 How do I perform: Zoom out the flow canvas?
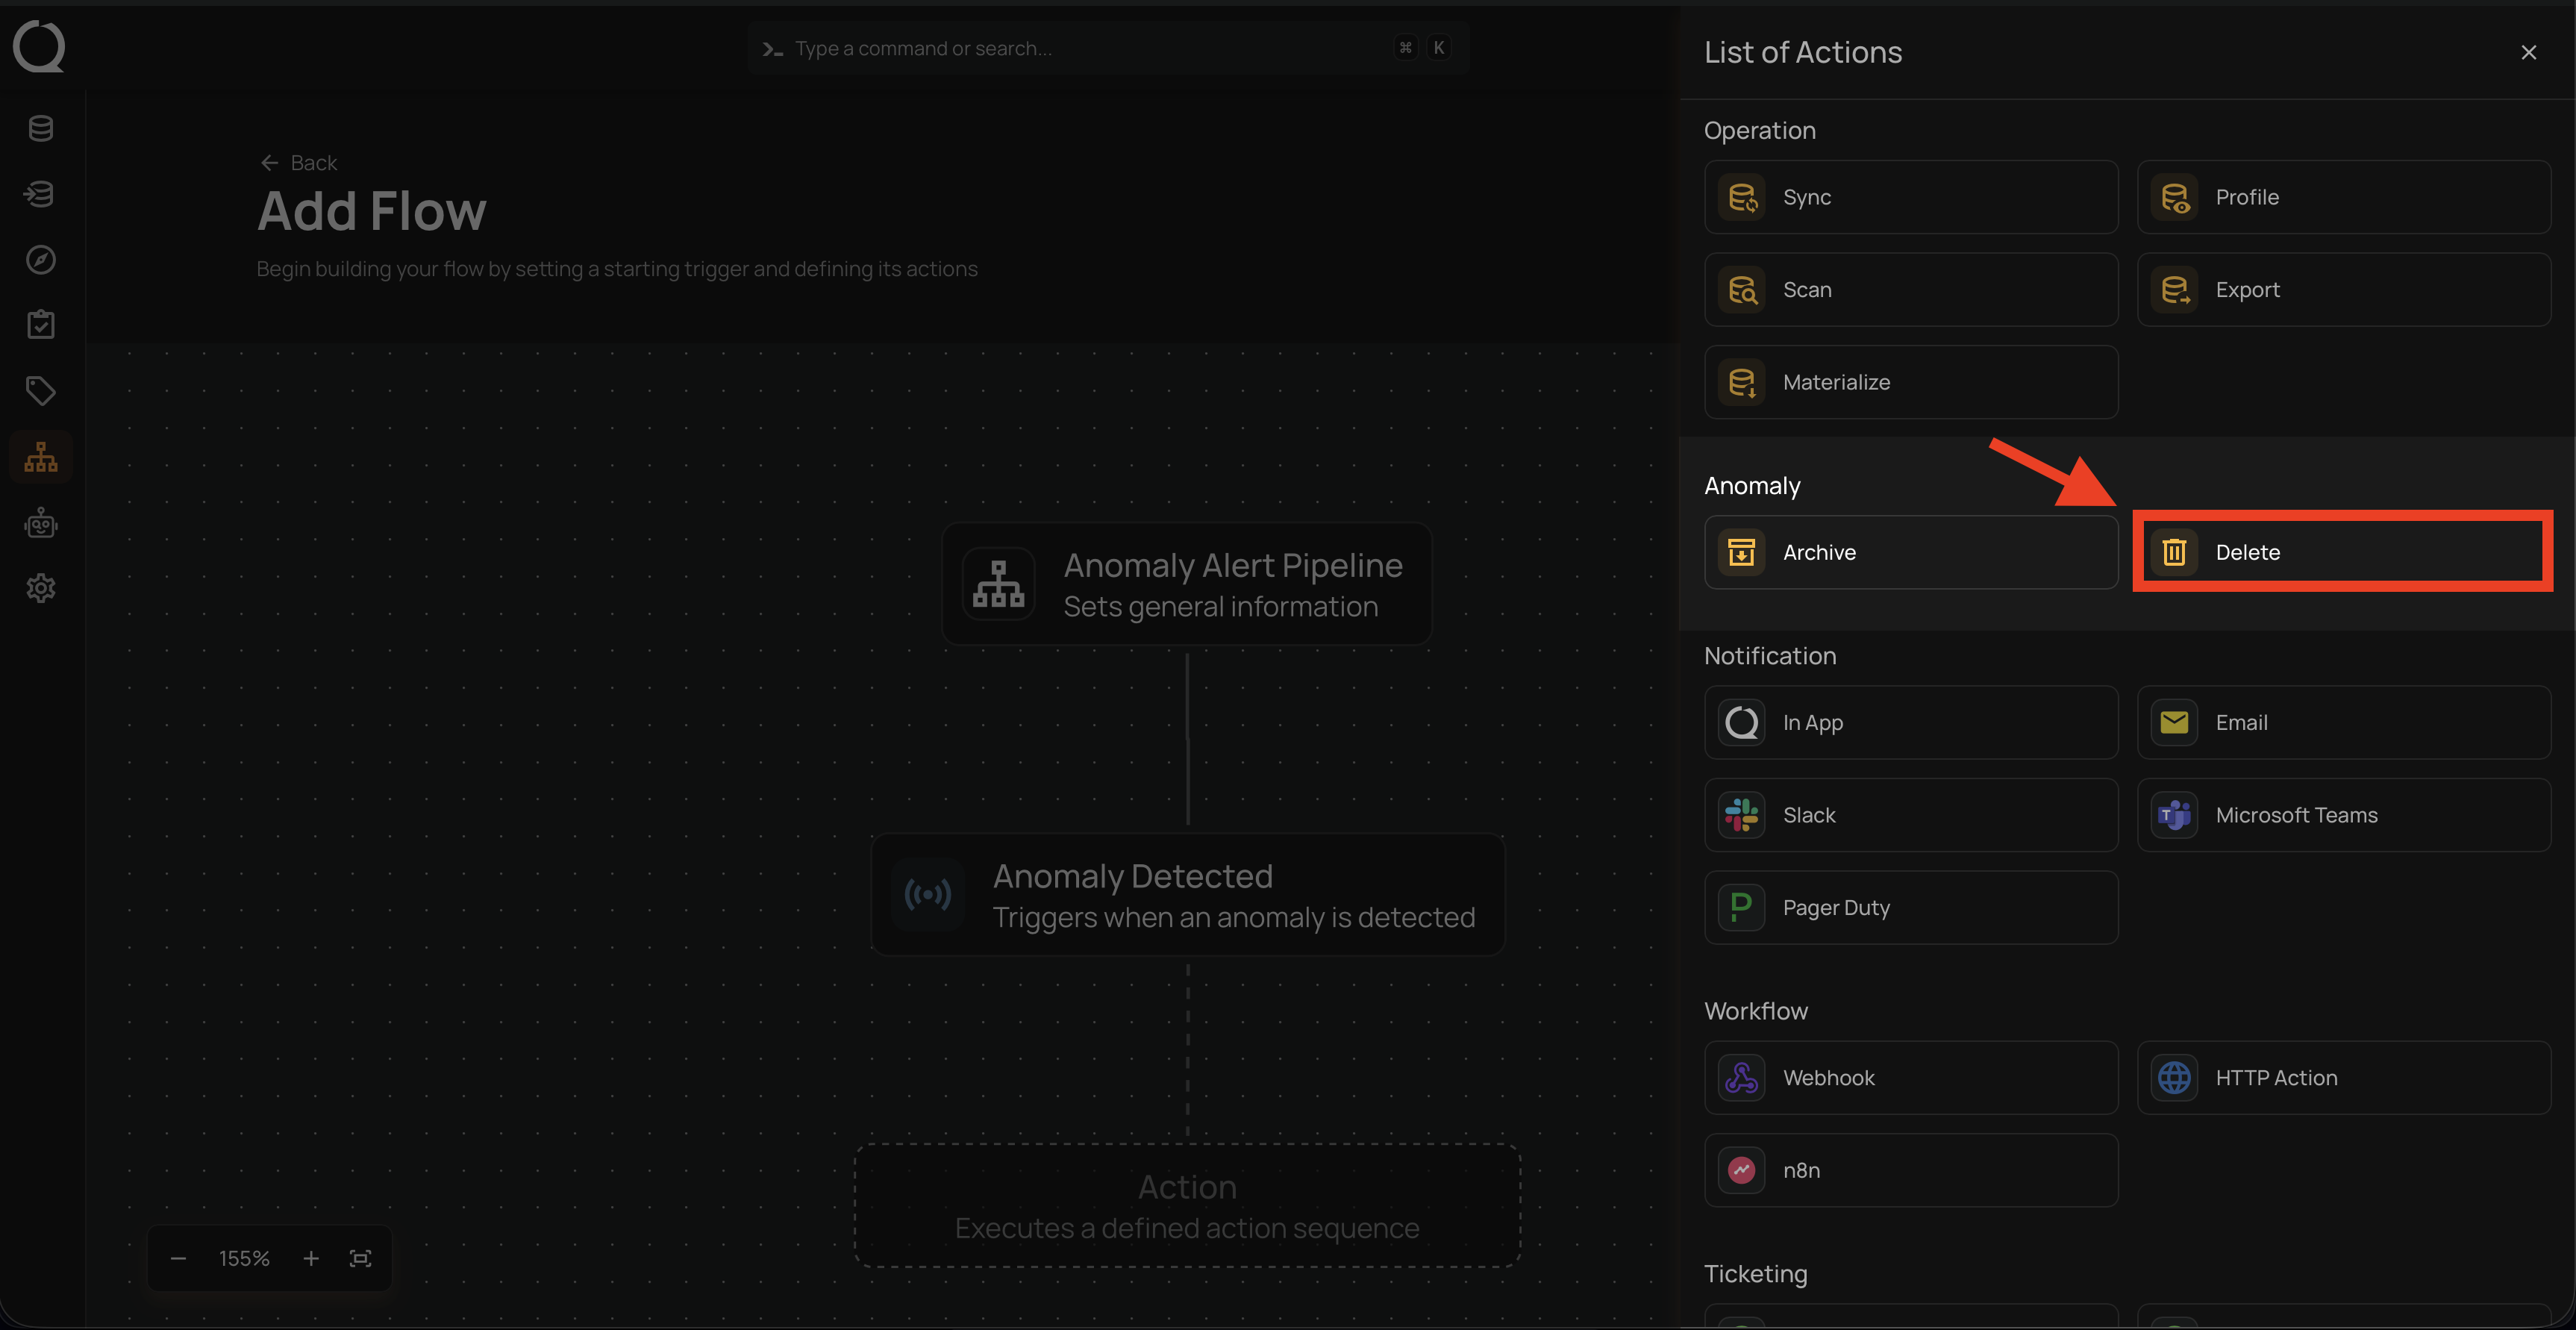pos(178,1258)
